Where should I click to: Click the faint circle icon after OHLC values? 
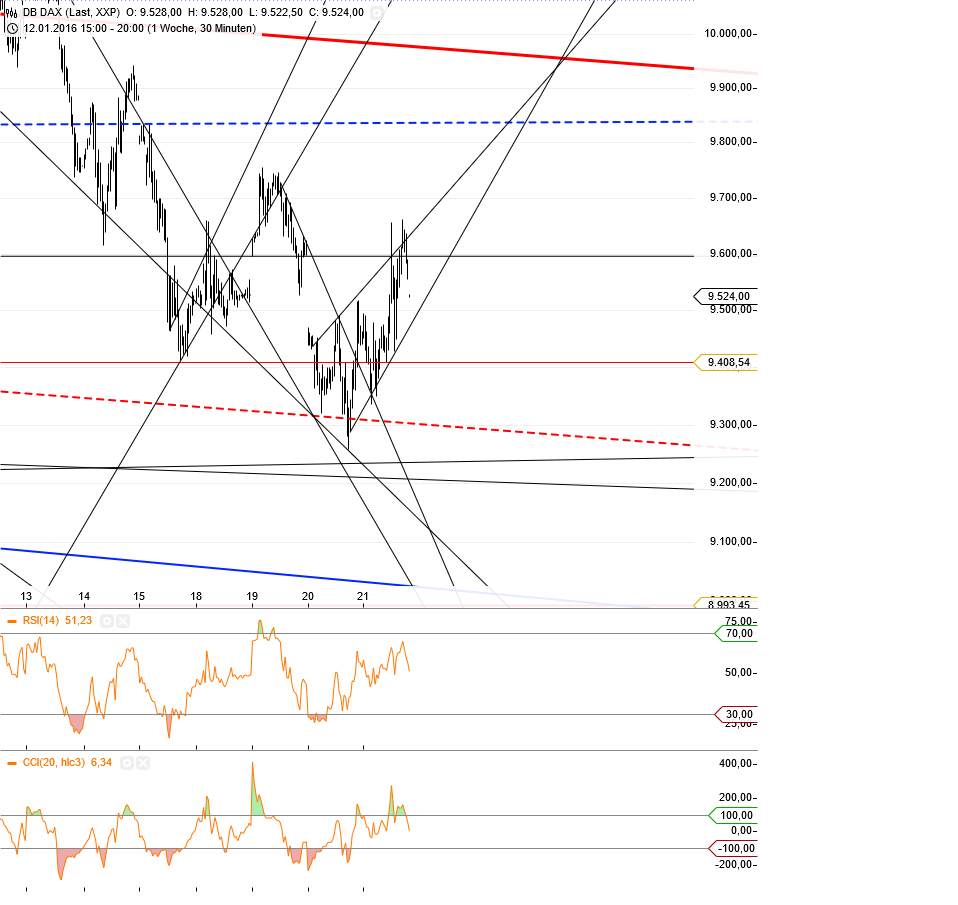tap(376, 13)
